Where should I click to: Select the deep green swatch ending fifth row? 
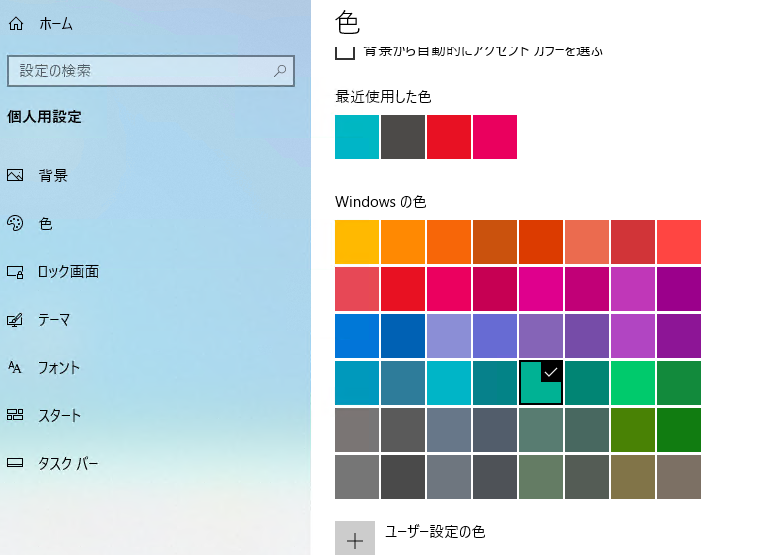click(x=679, y=430)
